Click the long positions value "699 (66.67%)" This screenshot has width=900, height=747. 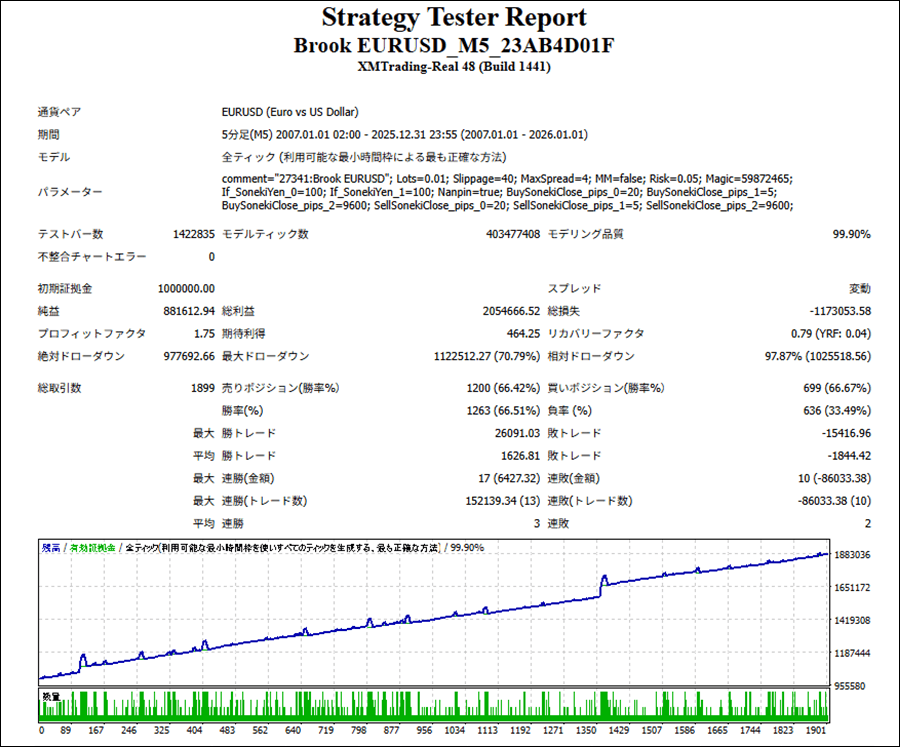pyautogui.click(x=837, y=388)
